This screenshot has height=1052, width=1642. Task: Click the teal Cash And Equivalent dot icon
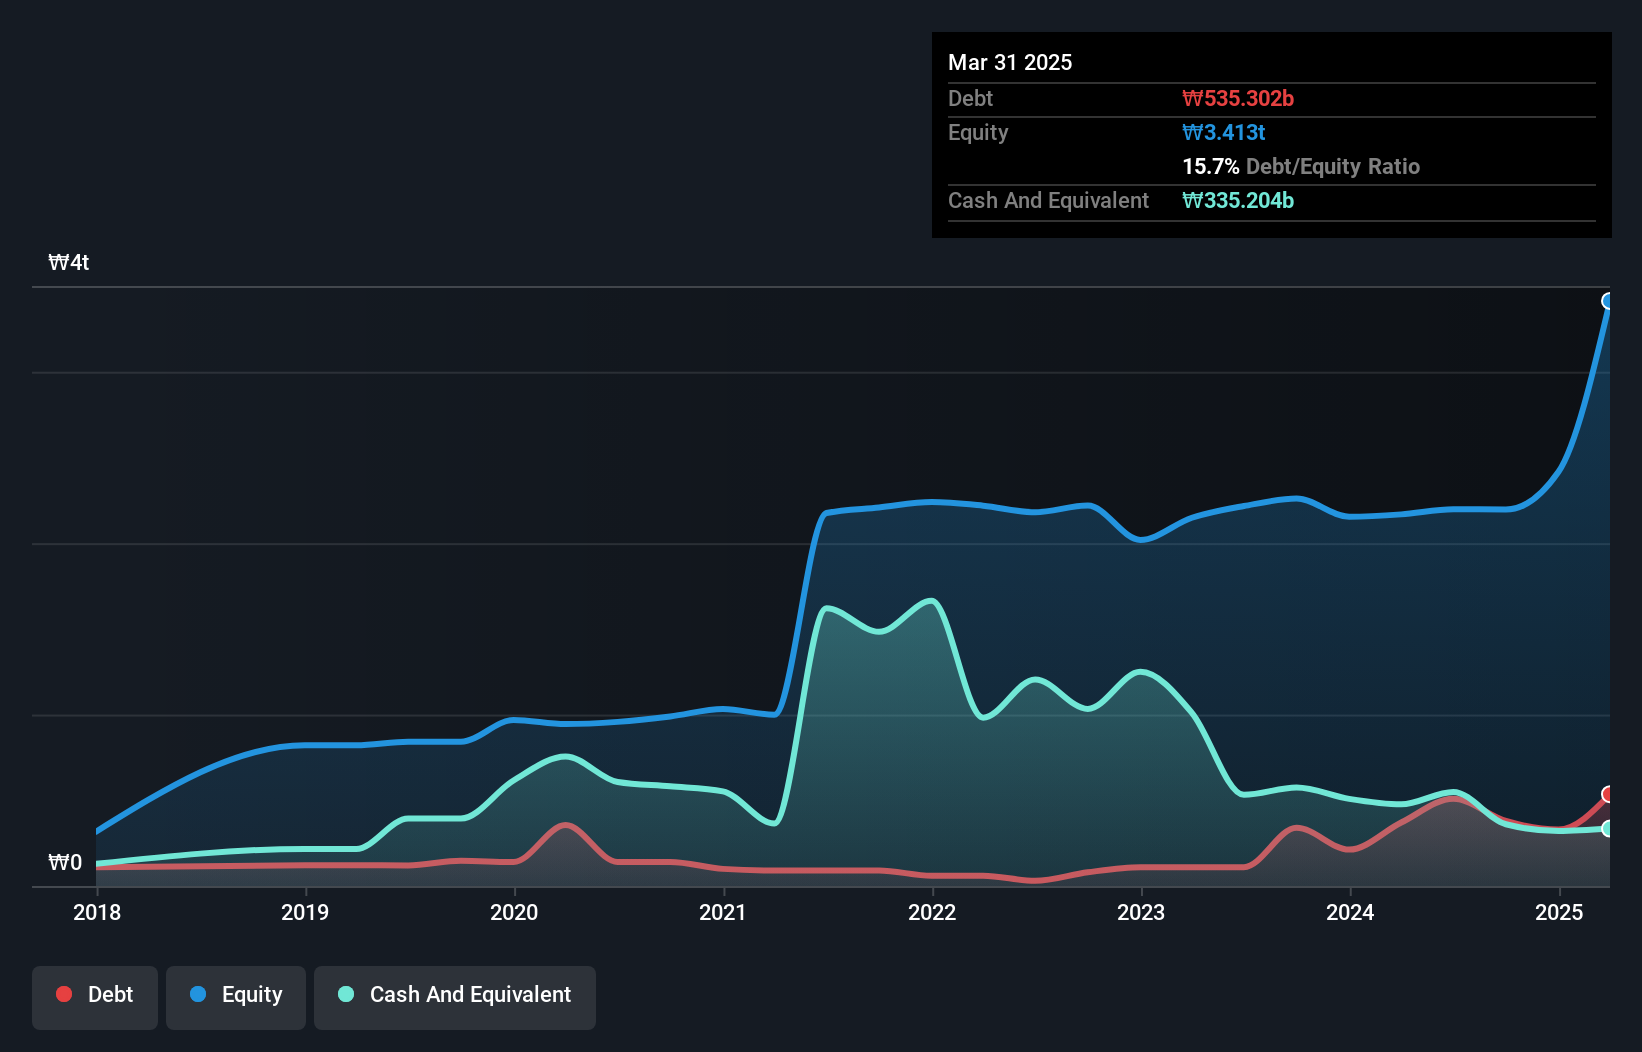pos(345,994)
